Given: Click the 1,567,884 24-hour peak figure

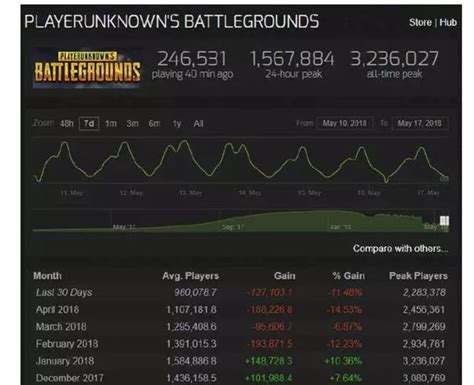Looking at the screenshot, I should pyautogui.click(x=292, y=59).
